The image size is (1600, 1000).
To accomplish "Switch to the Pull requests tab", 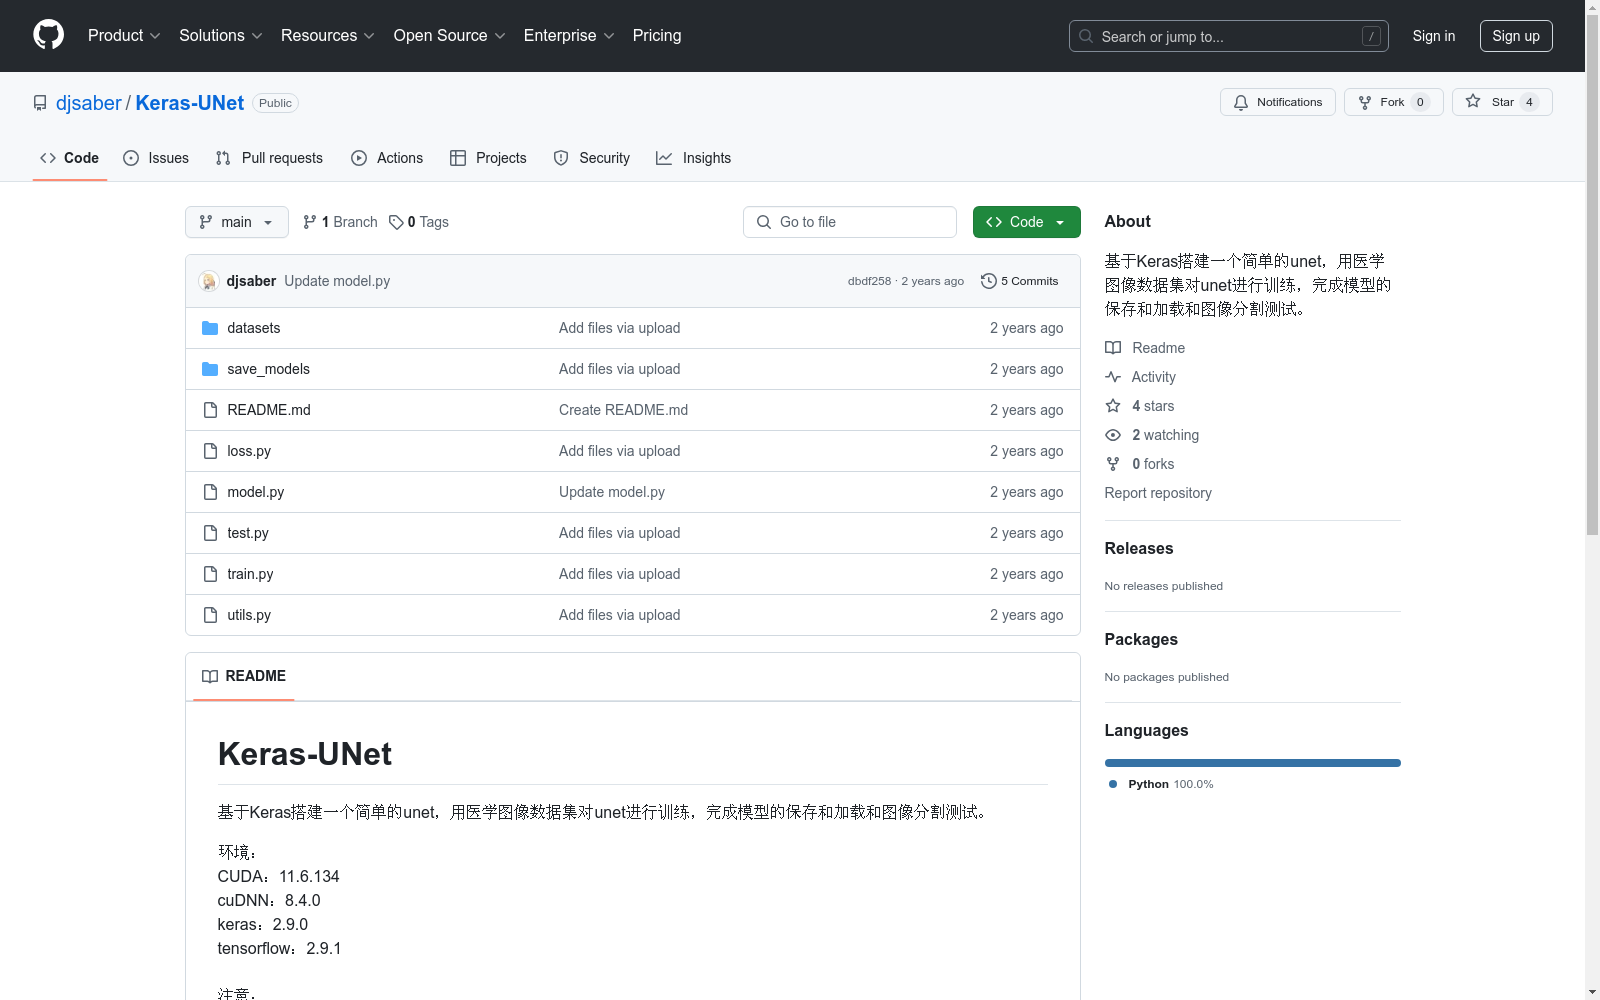I will 269,158.
